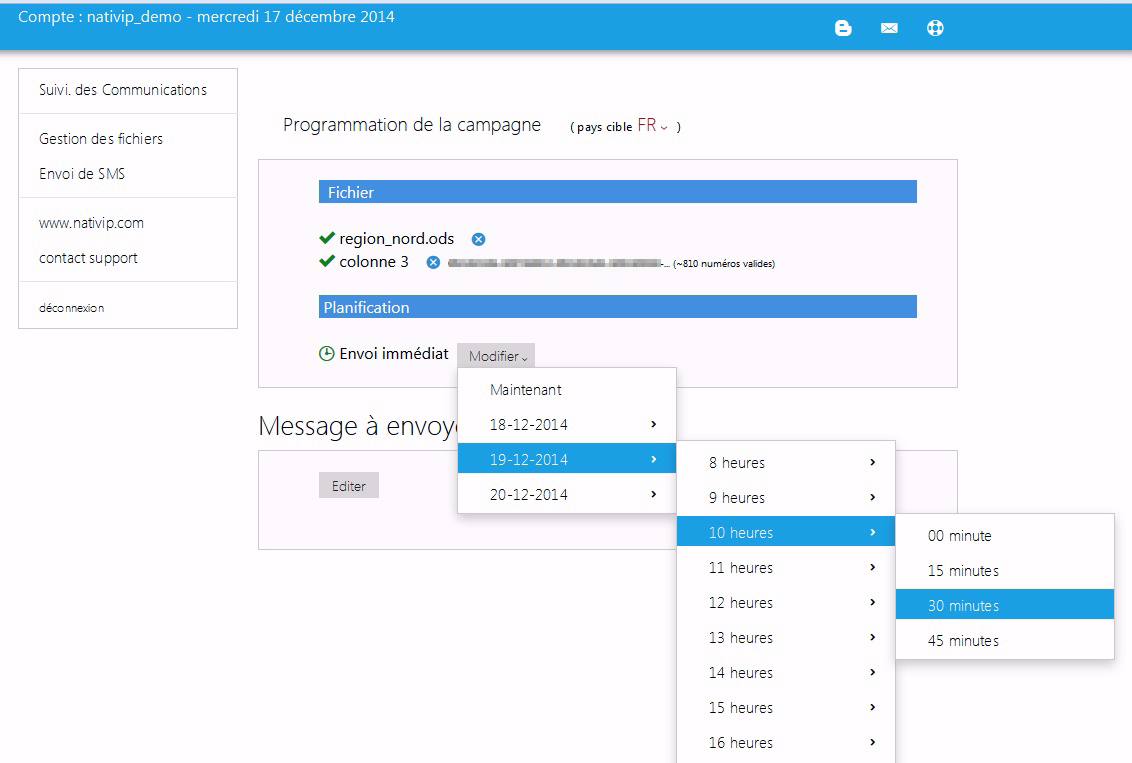Click the Planification section header bar

click(618, 307)
